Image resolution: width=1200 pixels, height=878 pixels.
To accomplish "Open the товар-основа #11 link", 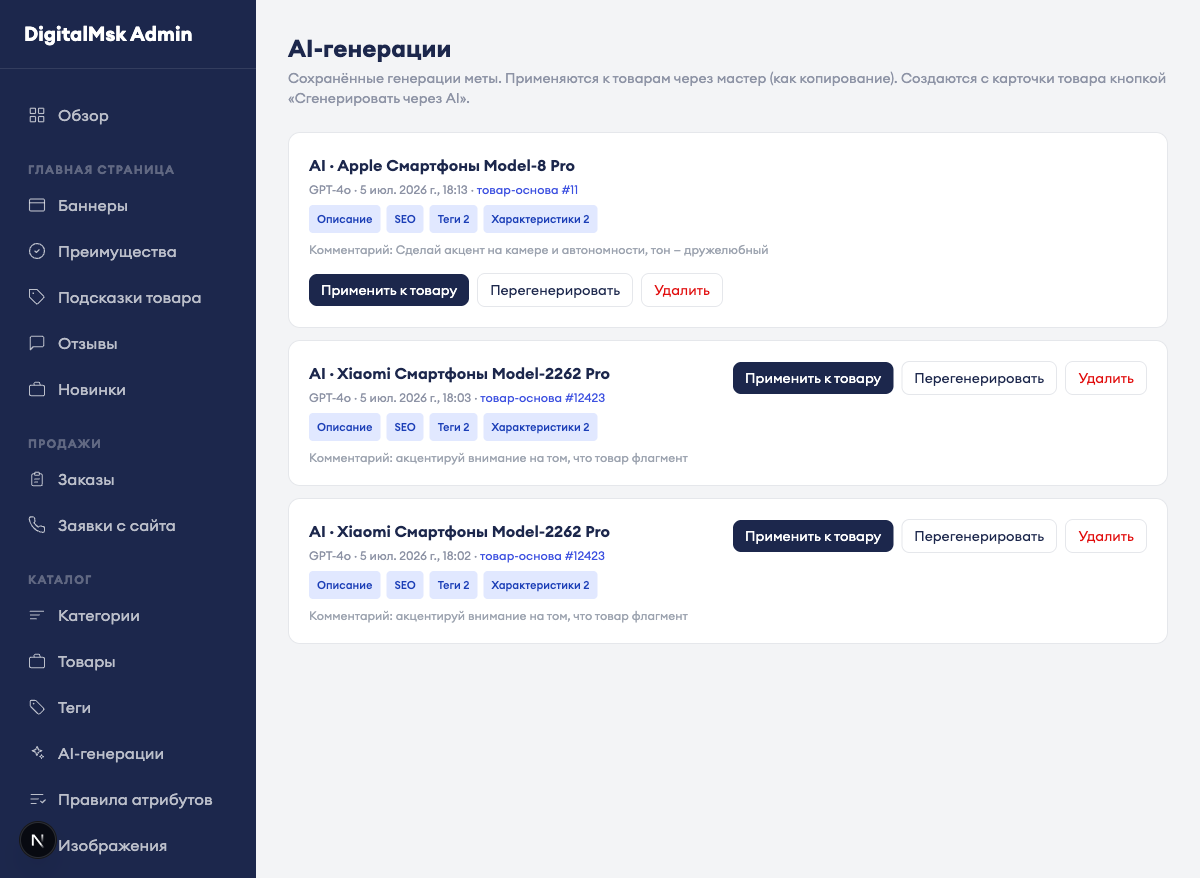I will [x=527, y=190].
